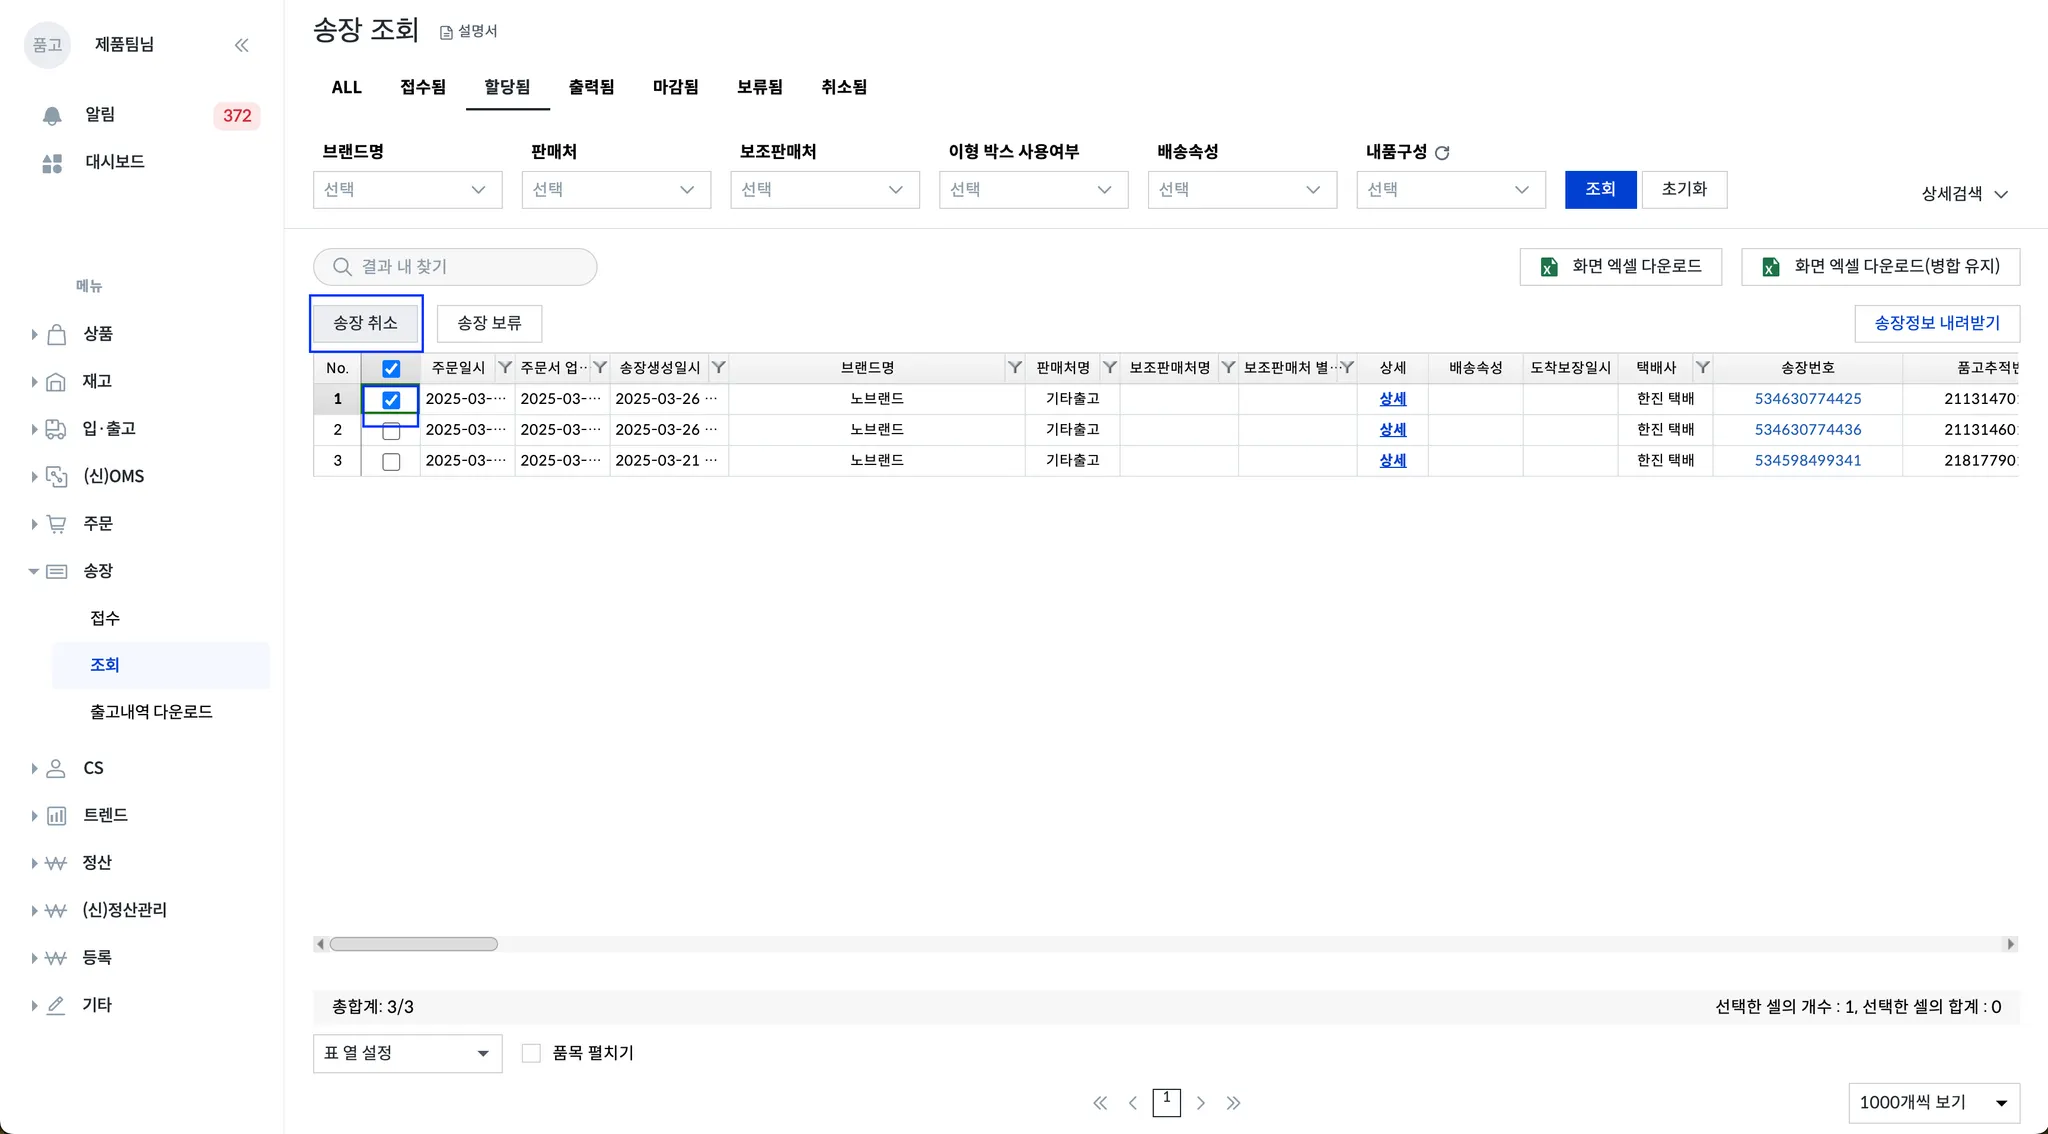
Task: Click the horizontal scrollbar thumb
Action: point(413,944)
